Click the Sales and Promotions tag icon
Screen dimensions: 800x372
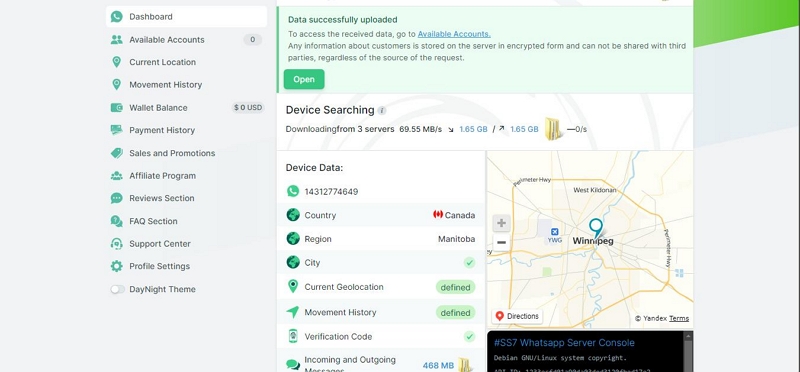pos(117,153)
